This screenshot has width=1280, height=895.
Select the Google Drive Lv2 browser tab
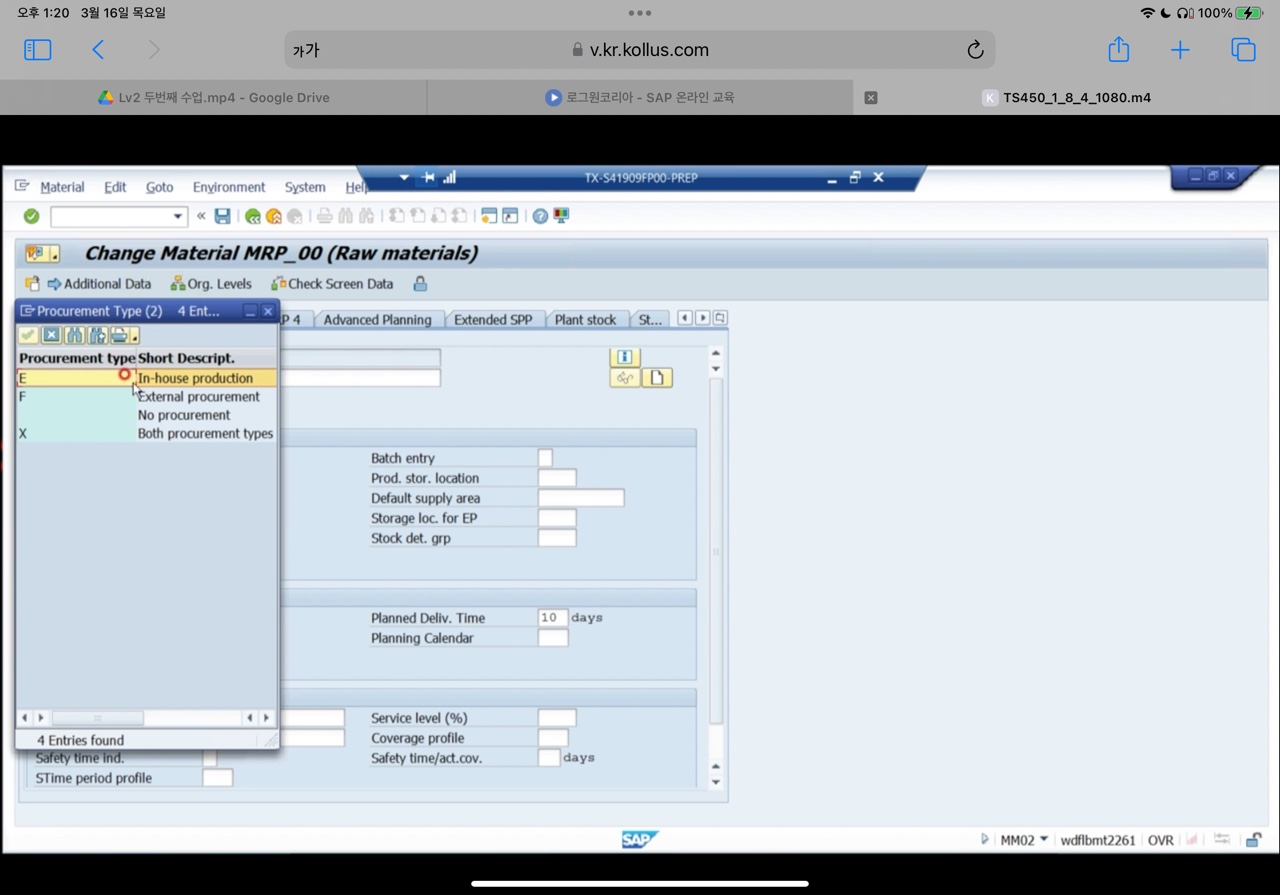click(214, 97)
